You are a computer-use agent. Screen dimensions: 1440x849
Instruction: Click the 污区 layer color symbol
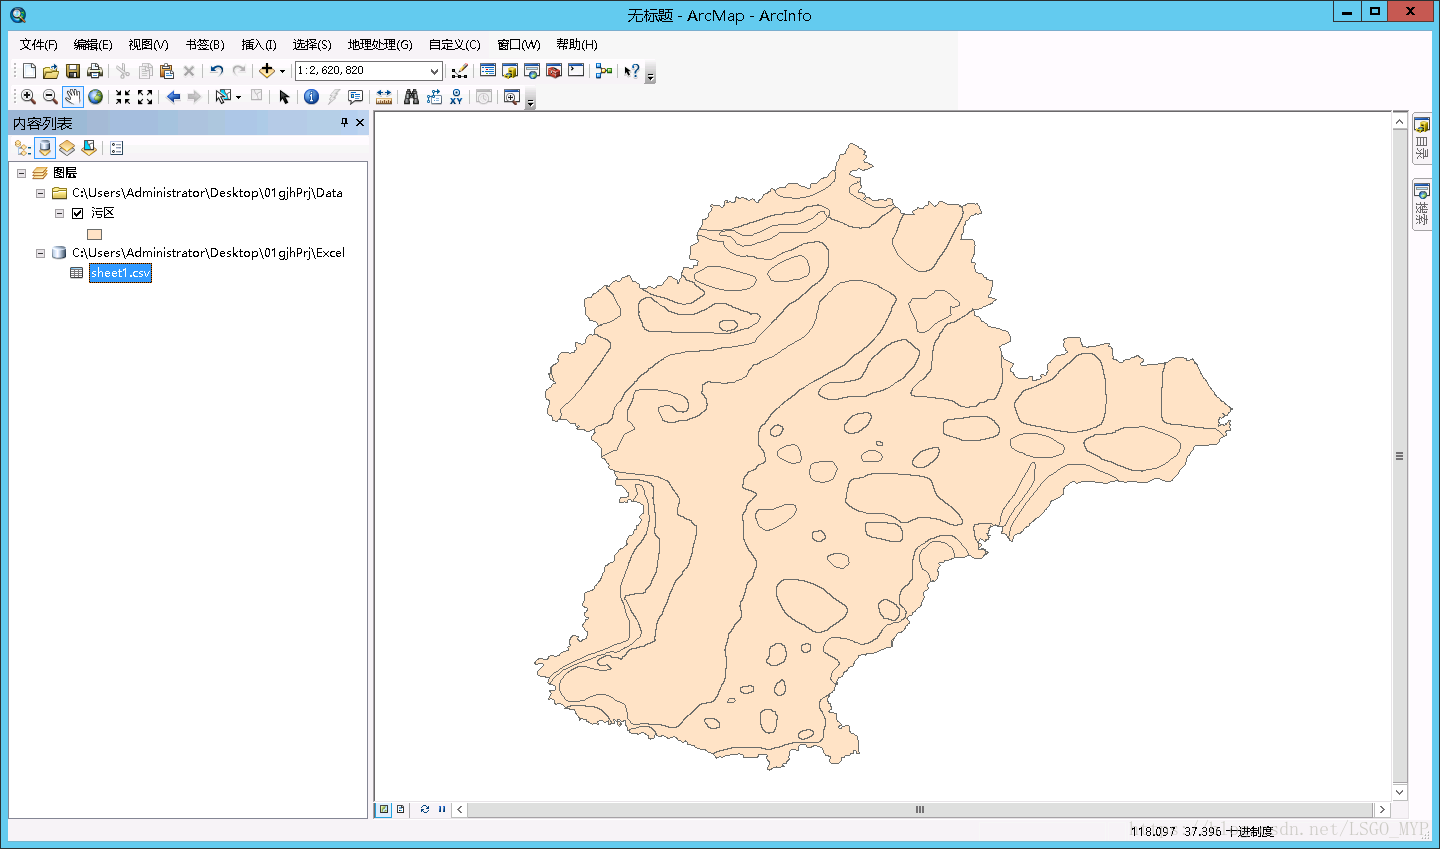coord(94,234)
